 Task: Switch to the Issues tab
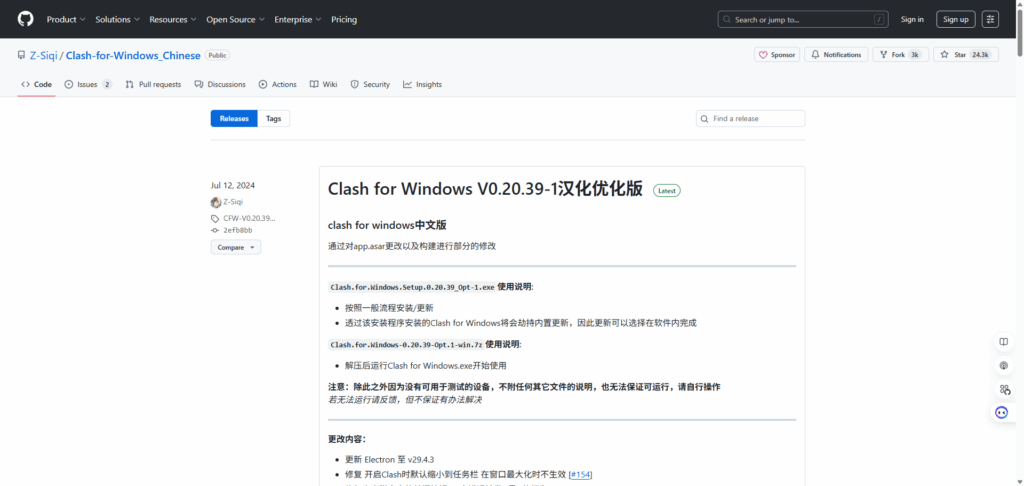click(x=88, y=84)
